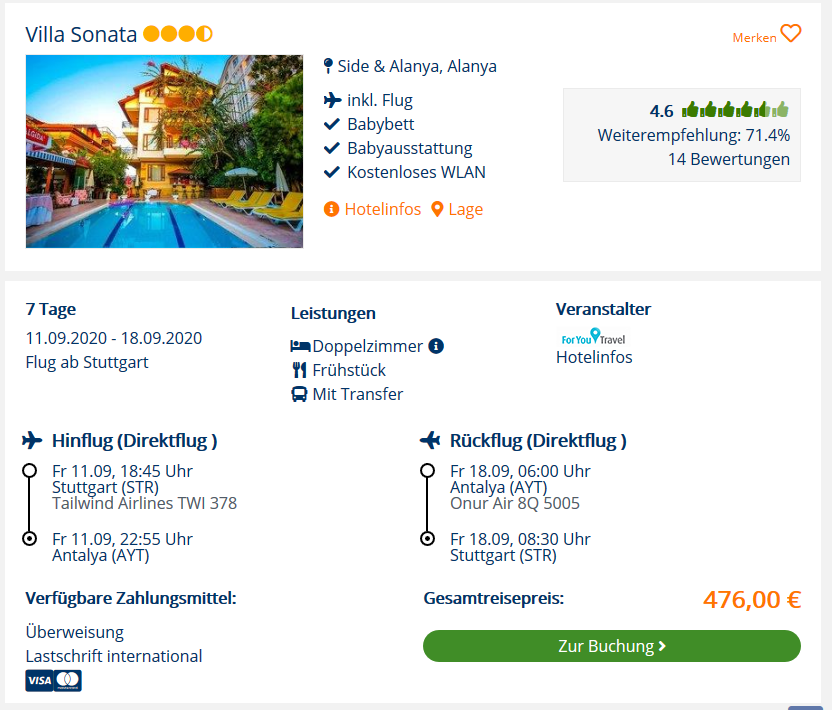Open the Villa Sonata hotel photo
Viewport: 832px width, 710px height.
click(x=164, y=151)
